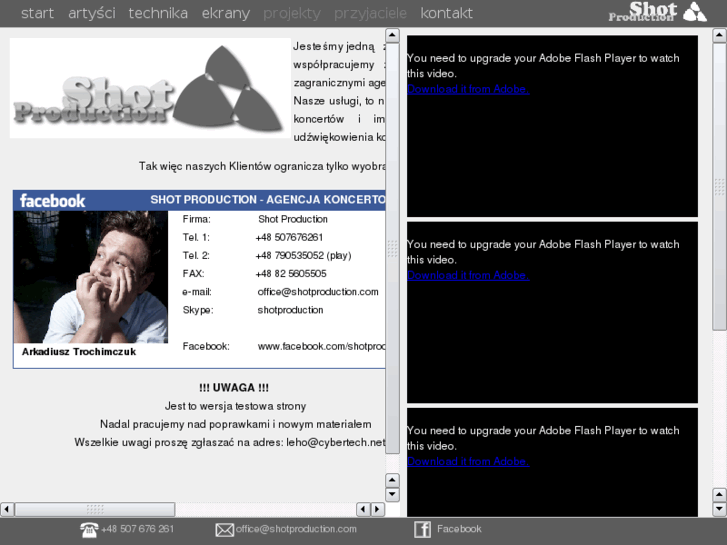Viewport: 727px width, 545px height.
Task: Open Arkadiusz Trochimczuk profile photo
Action: coord(91,277)
